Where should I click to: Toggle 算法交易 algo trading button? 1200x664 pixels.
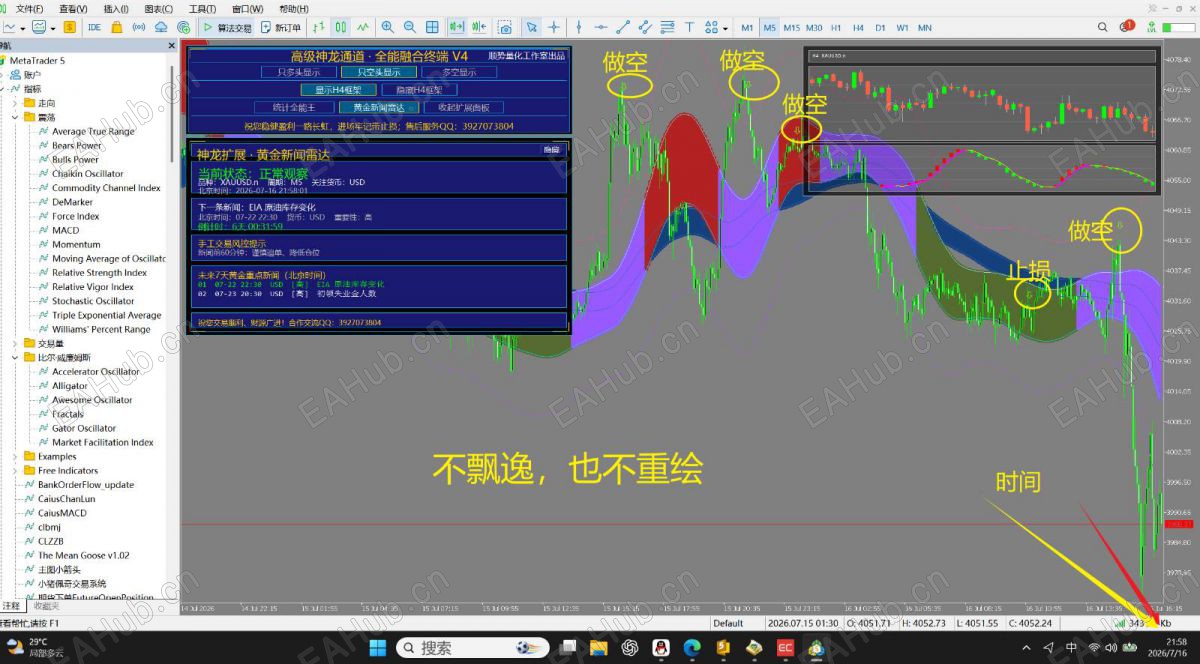pyautogui.click(x=228, y=27)
